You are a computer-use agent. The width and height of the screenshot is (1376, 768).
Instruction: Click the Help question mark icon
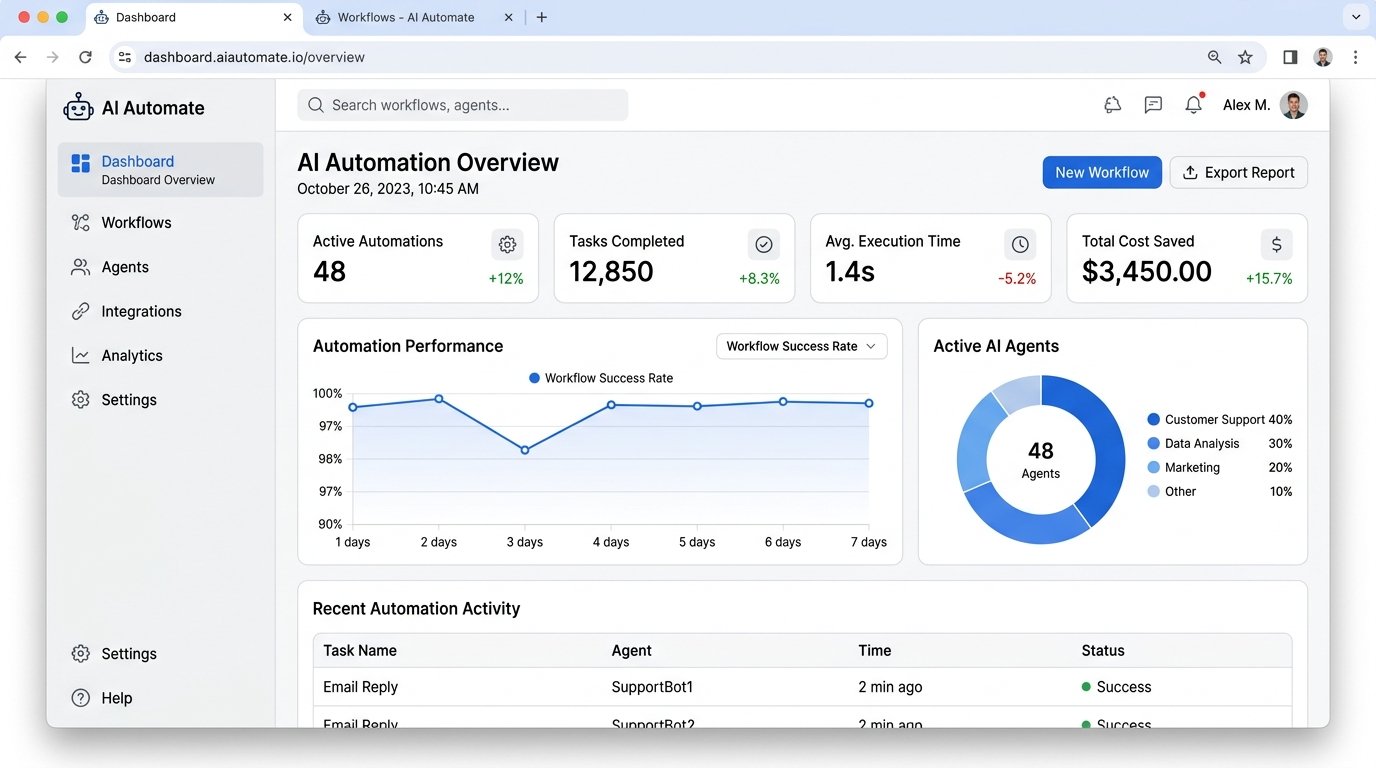(80, 697)
